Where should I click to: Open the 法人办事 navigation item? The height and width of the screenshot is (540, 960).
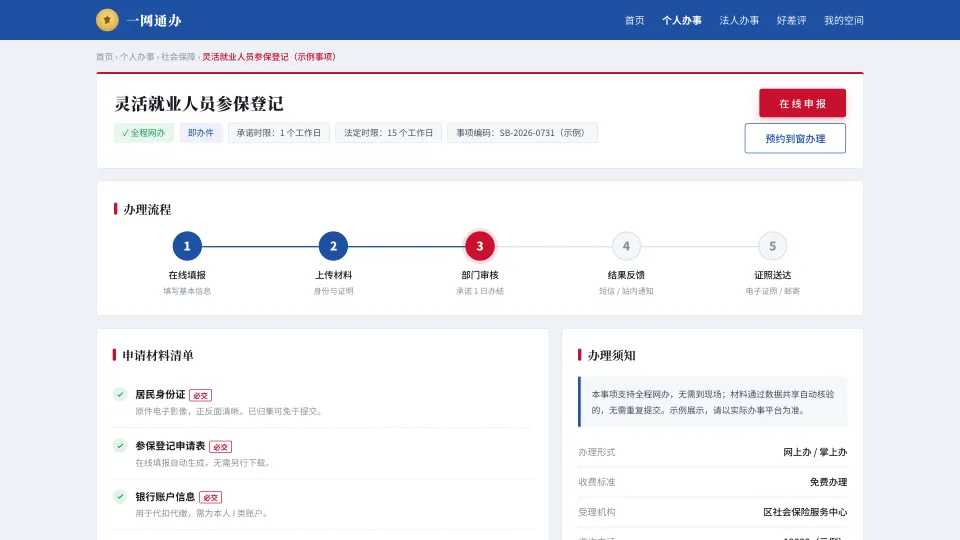pyautogui.click(x=739, y=20)
